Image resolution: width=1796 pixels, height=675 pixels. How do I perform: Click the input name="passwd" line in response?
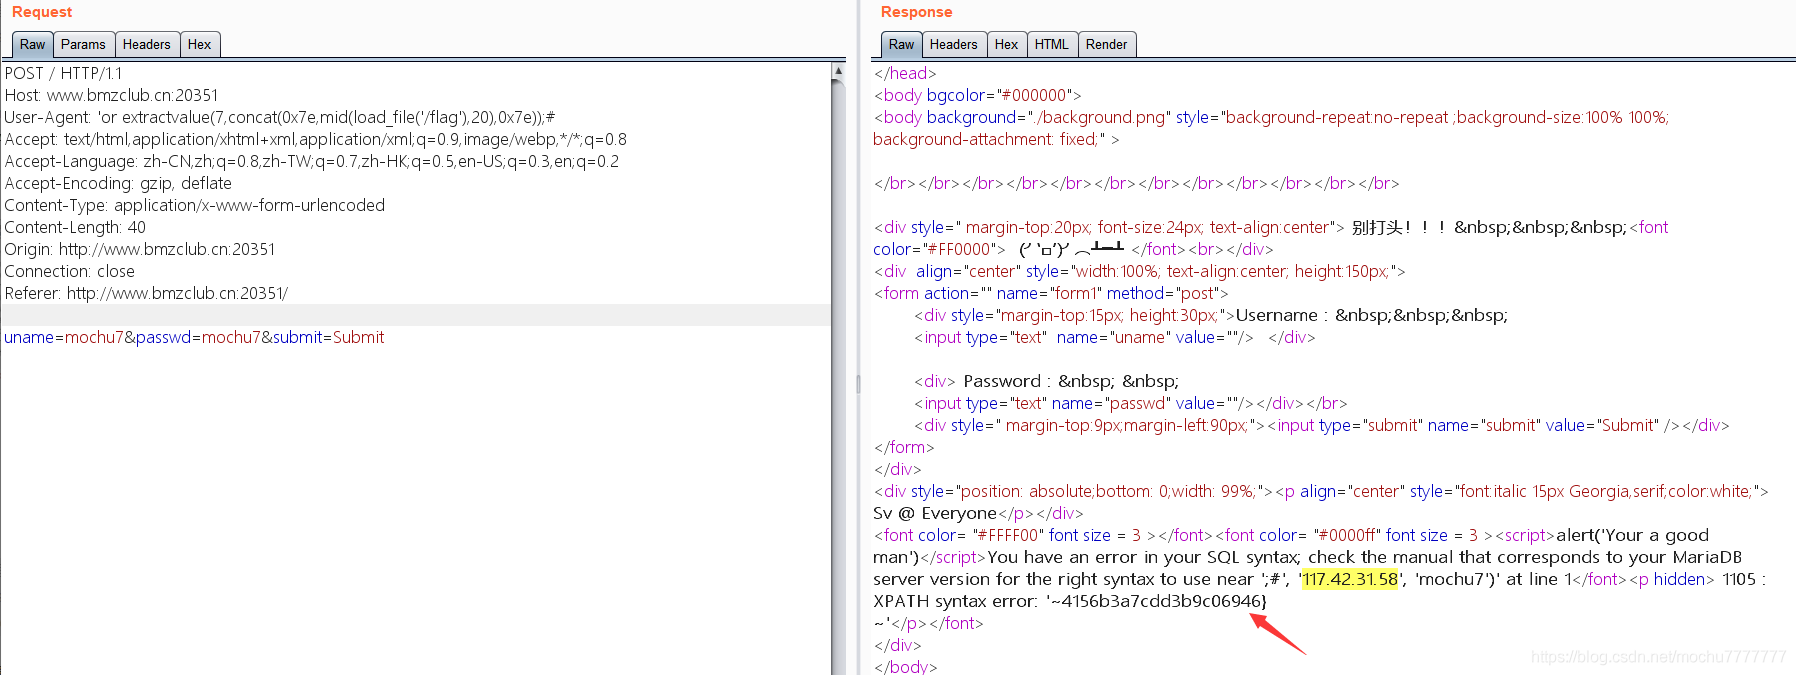(x=1130, y=403)
